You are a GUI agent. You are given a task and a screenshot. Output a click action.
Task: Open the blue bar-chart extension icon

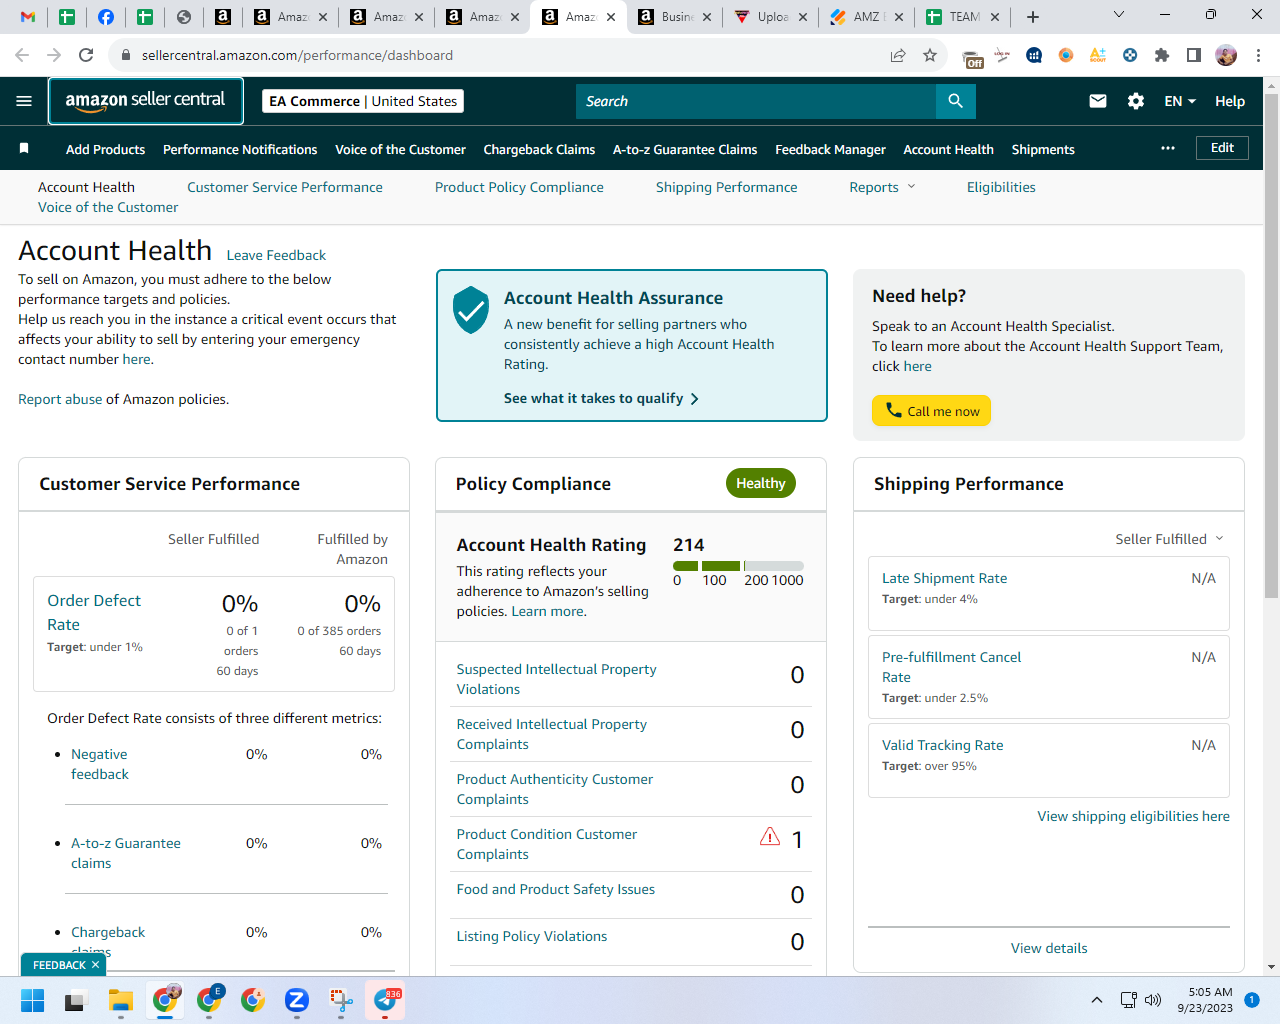[1034, 55]
